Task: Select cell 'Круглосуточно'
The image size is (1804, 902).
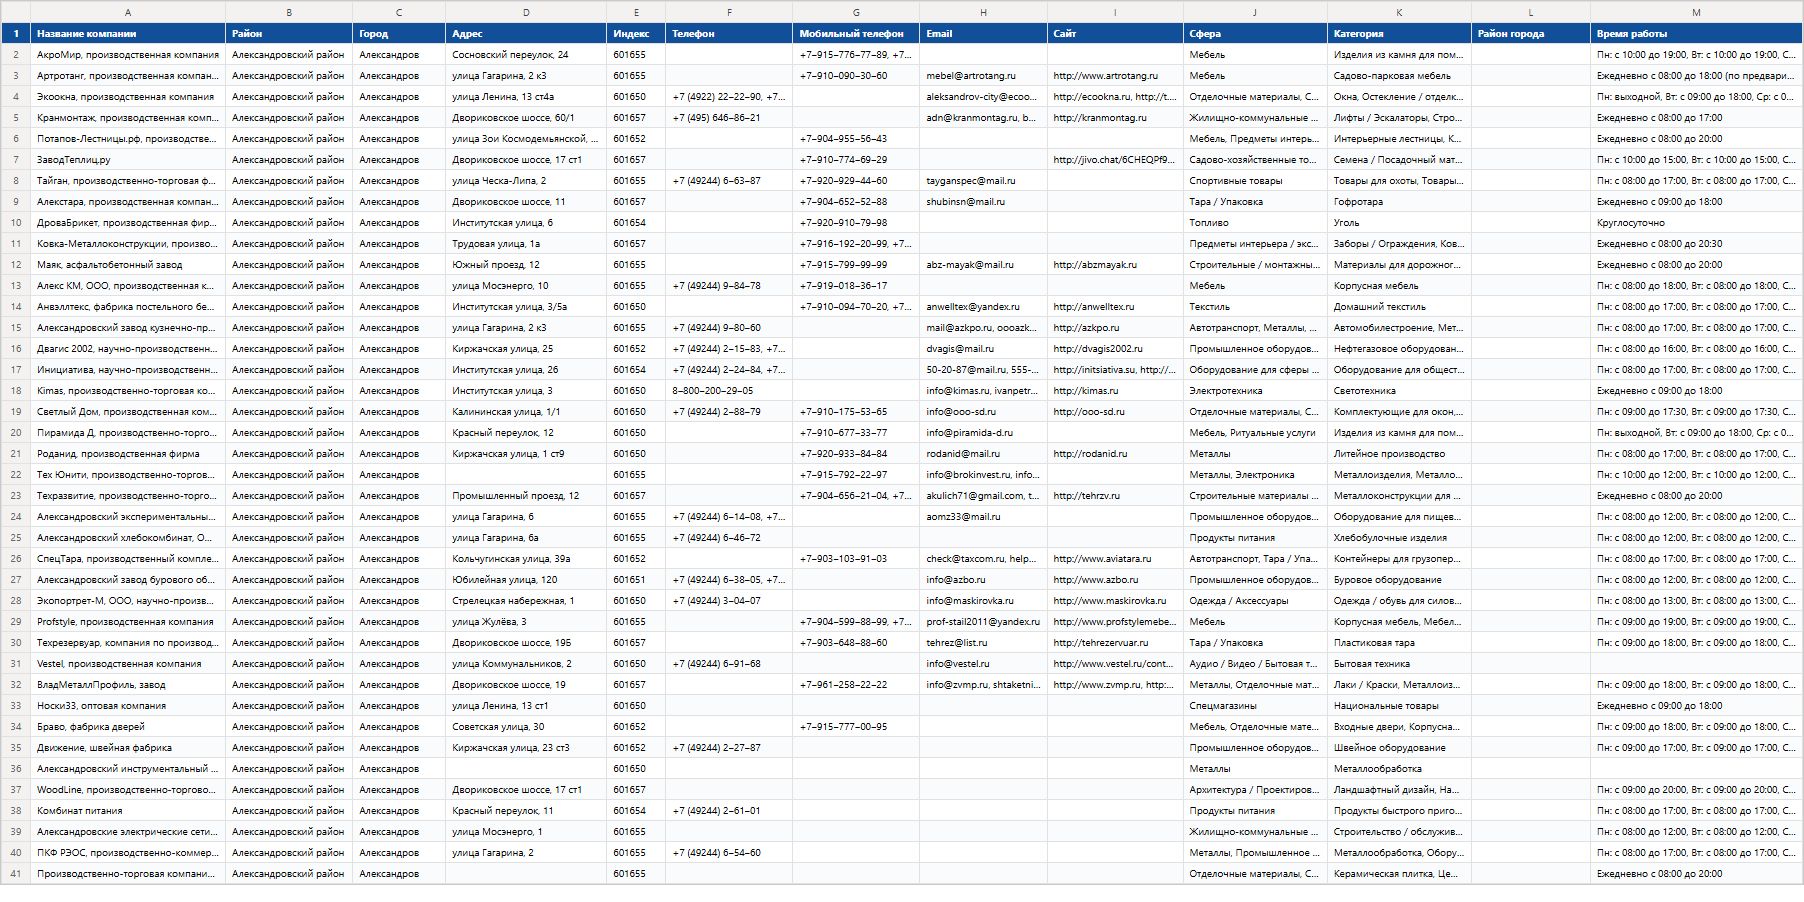Action: pyautogui.click(x=1696, y=222)
